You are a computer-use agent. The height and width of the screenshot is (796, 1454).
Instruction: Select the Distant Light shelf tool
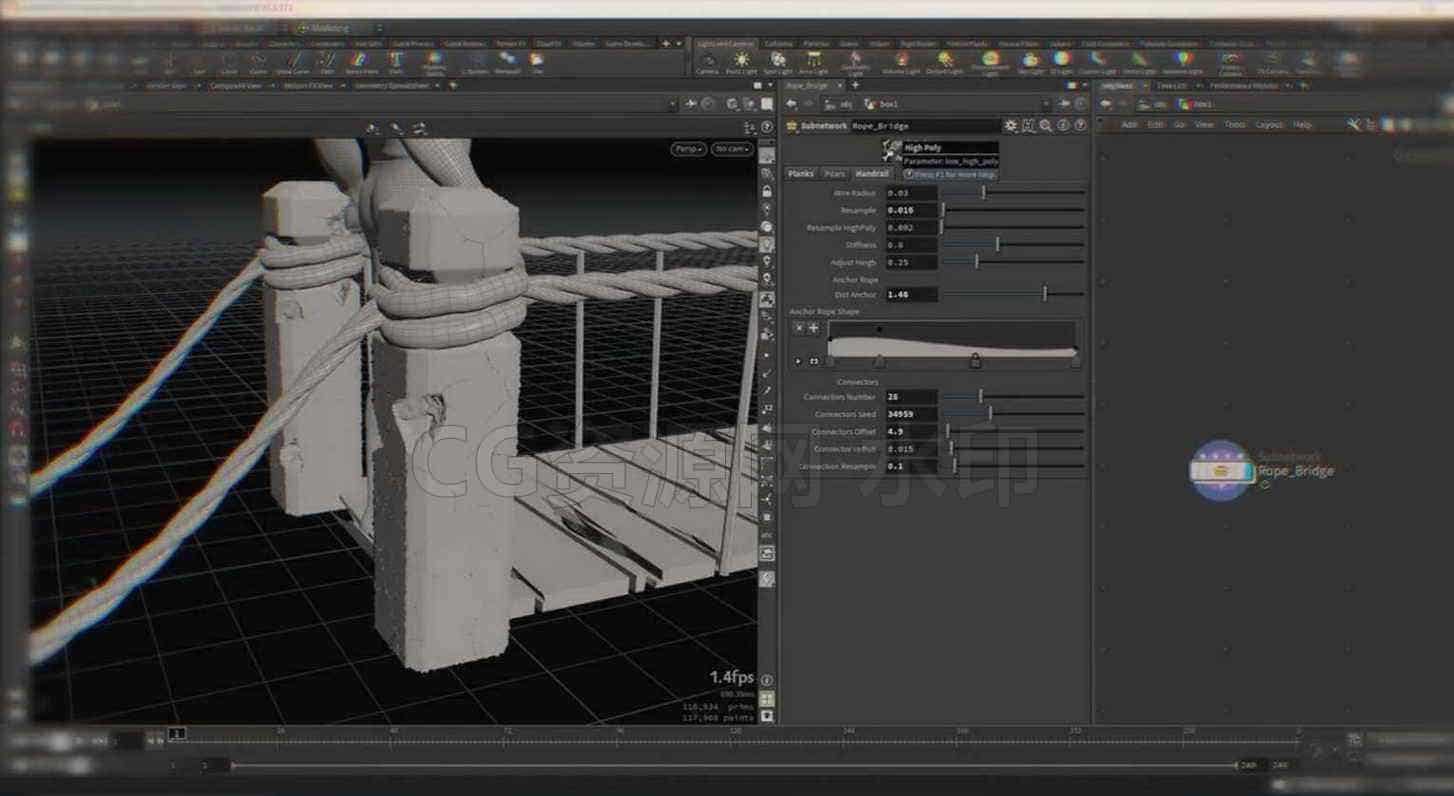point(944,62)
